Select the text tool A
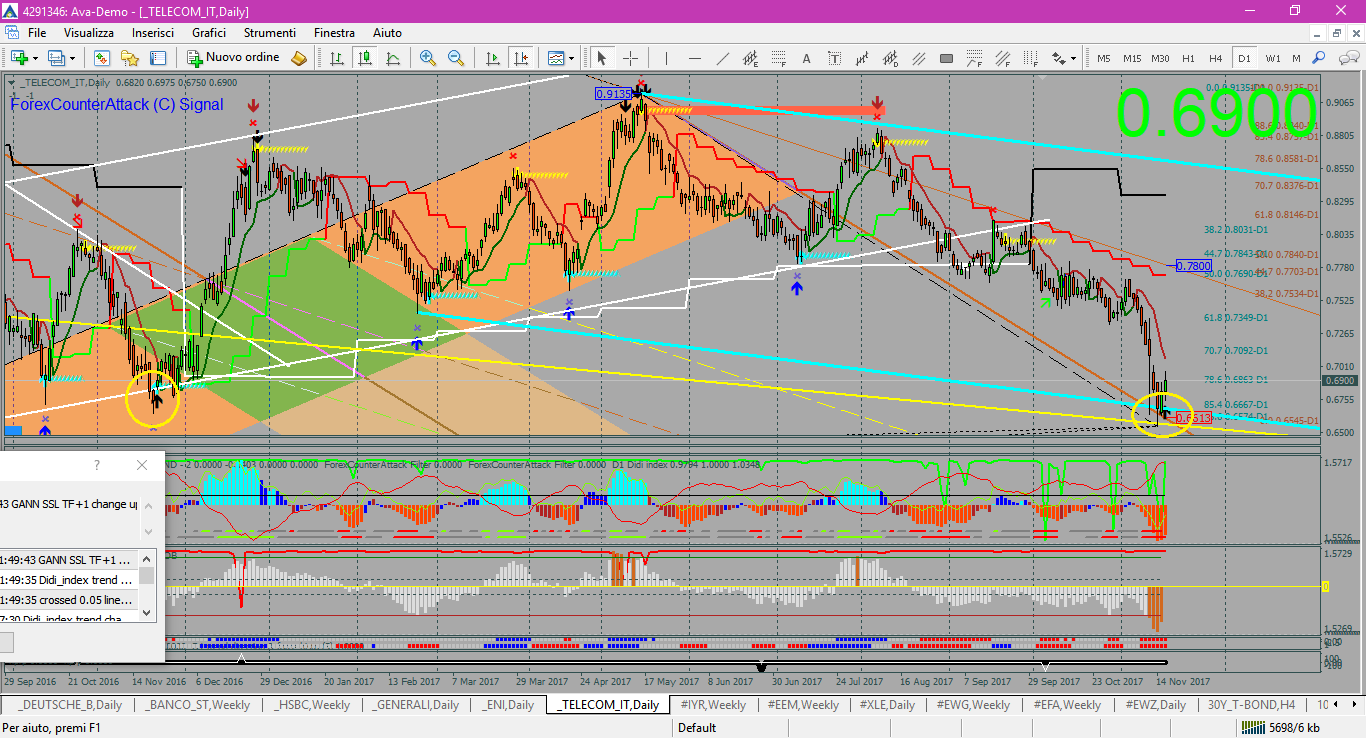 tap(807, 58)
